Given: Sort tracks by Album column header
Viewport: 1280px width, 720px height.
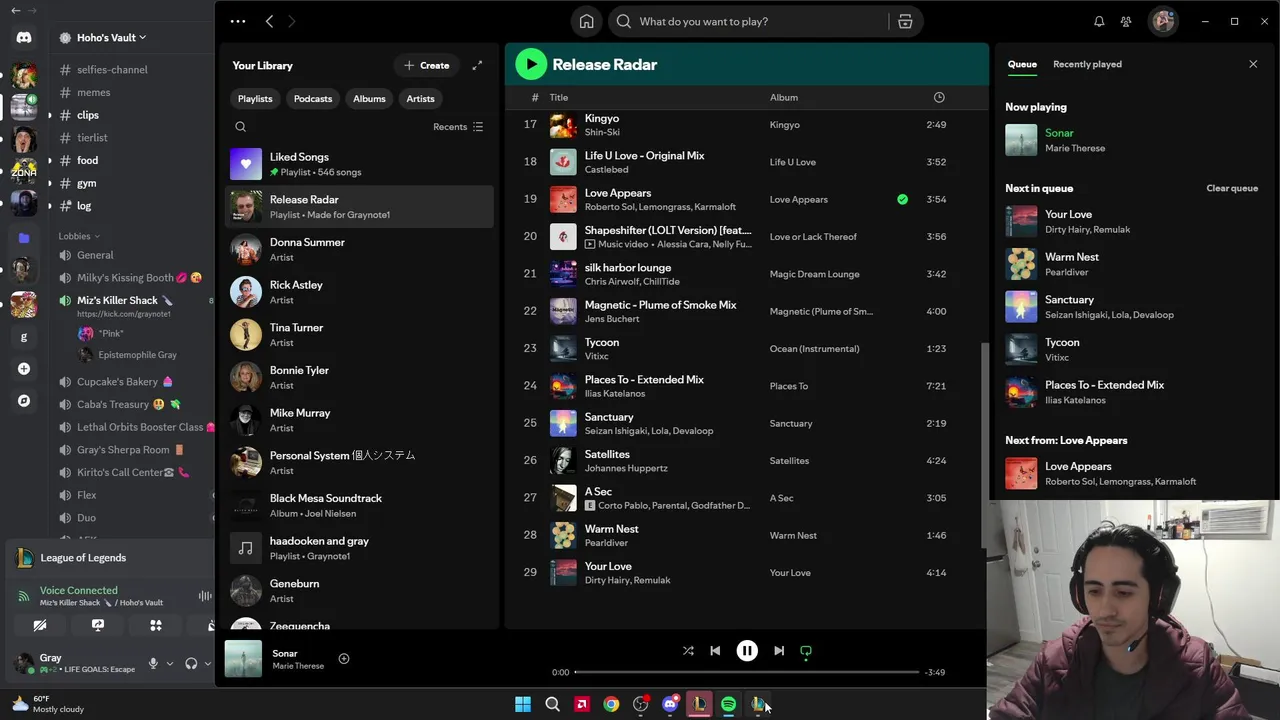Looking at the screenshot, I should (x=784, y=97).
